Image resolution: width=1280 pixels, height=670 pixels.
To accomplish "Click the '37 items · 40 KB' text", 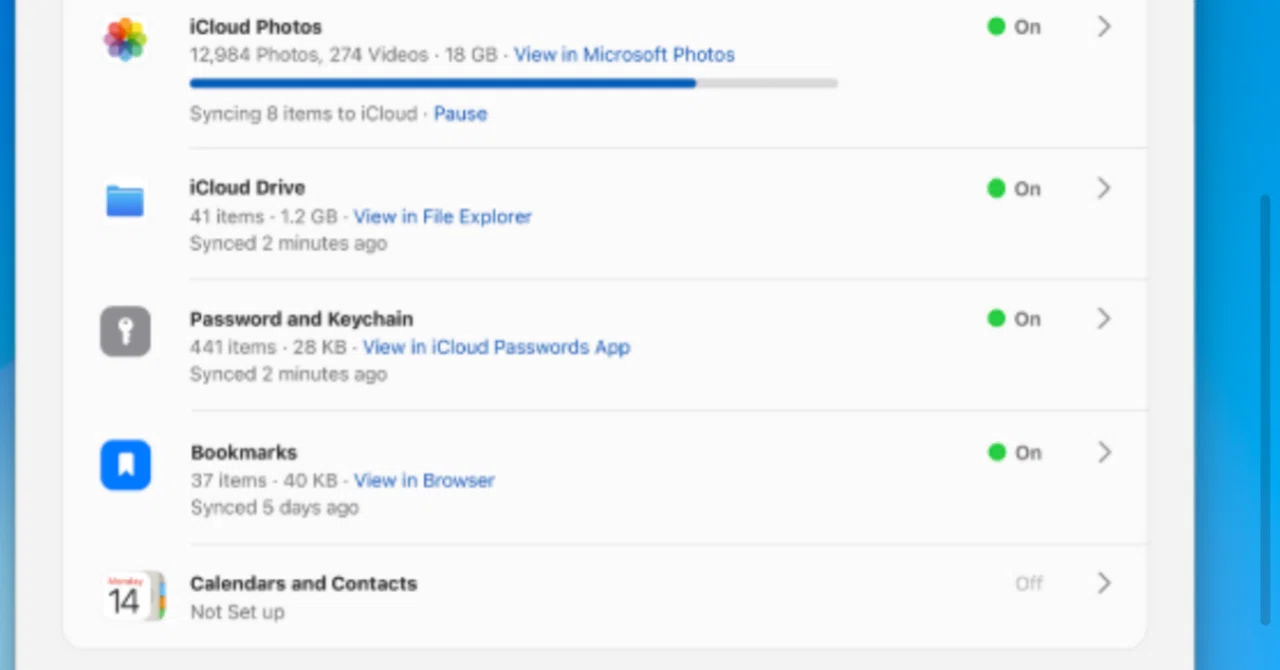I will pos(265,481).
